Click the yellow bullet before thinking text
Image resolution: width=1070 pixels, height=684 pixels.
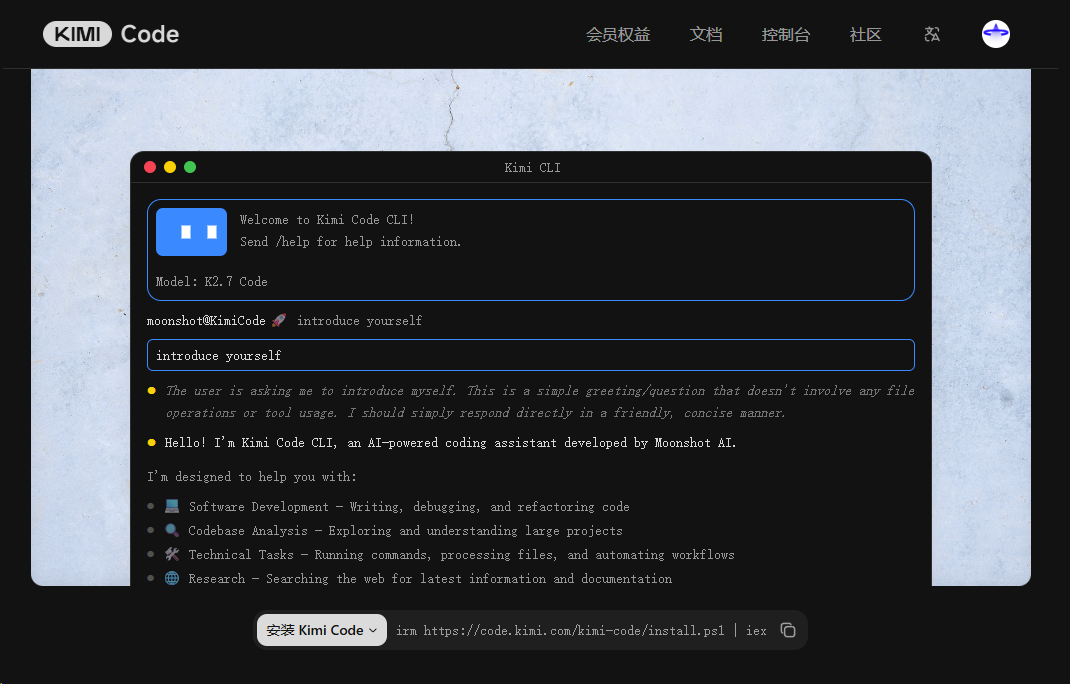click(151, 390)
